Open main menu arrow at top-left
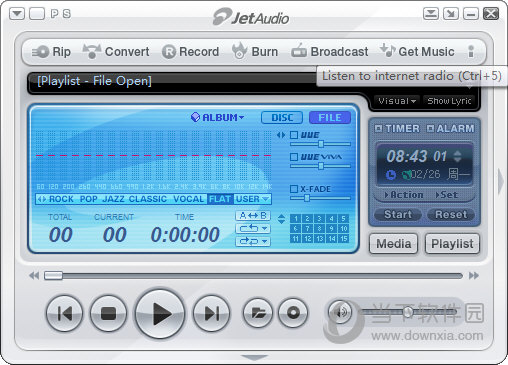 (17, 14)
